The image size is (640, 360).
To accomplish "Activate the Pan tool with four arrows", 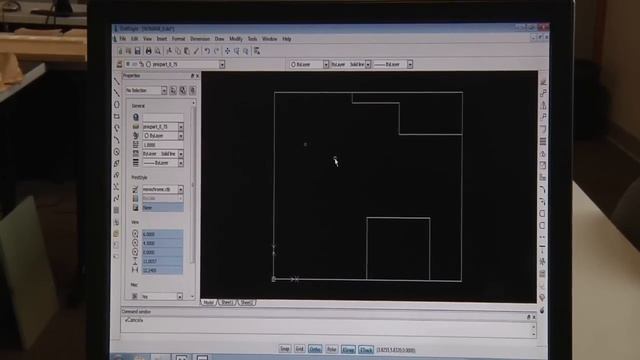I will [227, 51].
